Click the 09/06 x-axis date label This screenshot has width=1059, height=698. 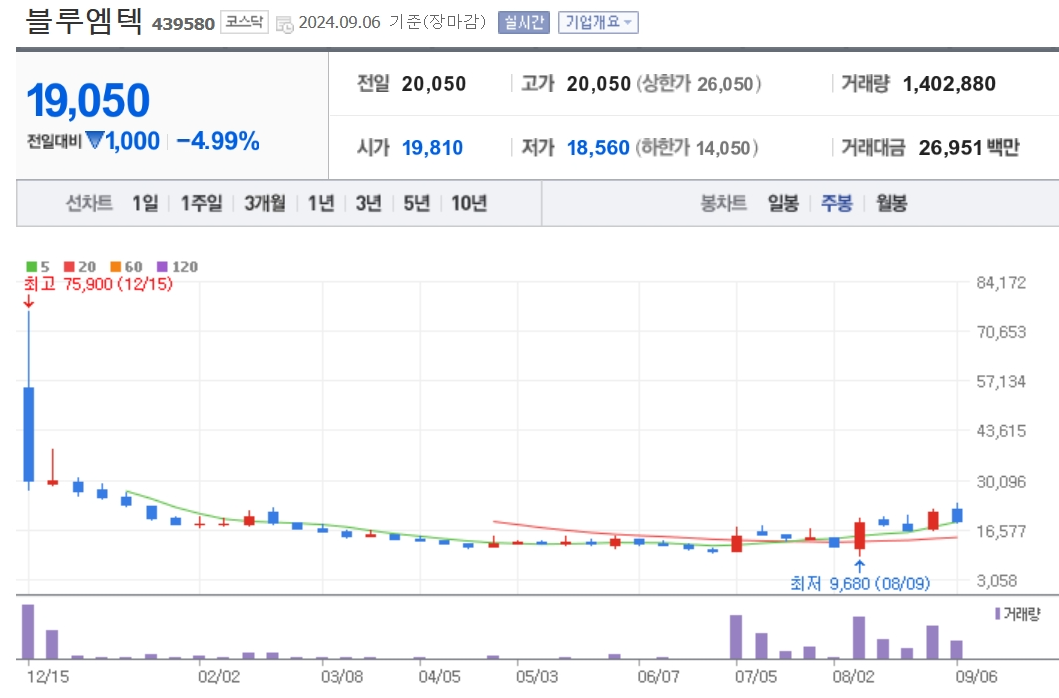point(976,676)
